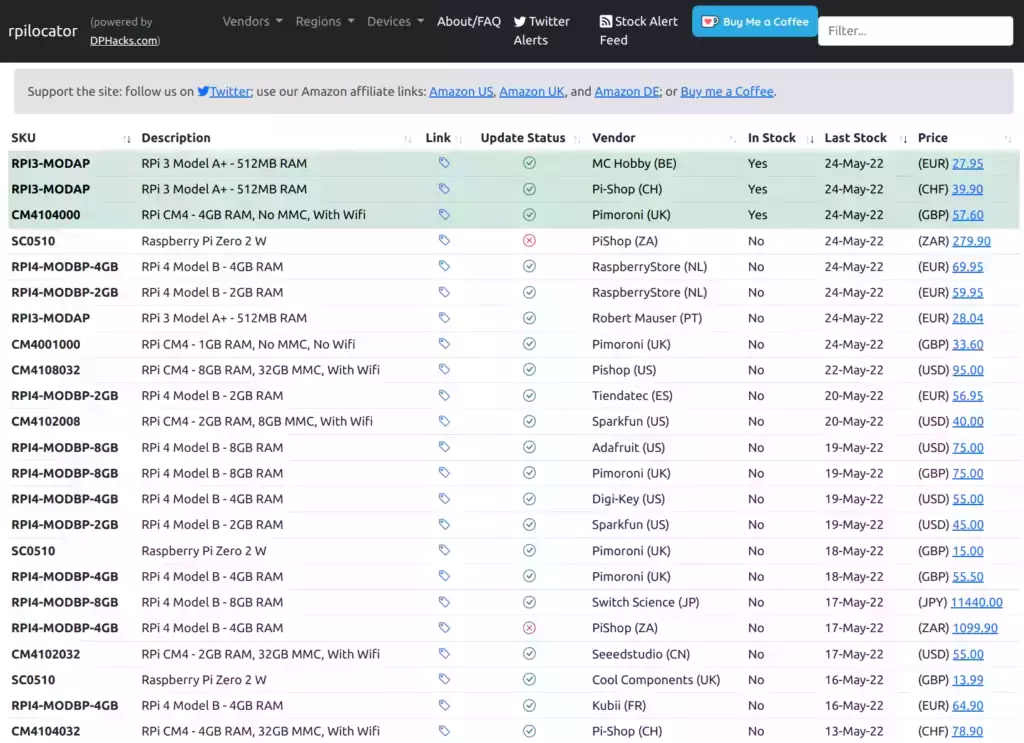This screenshot has width=1024, height=743.
Task: Open the About/FAQ page
Action: [x=469, y=22]
